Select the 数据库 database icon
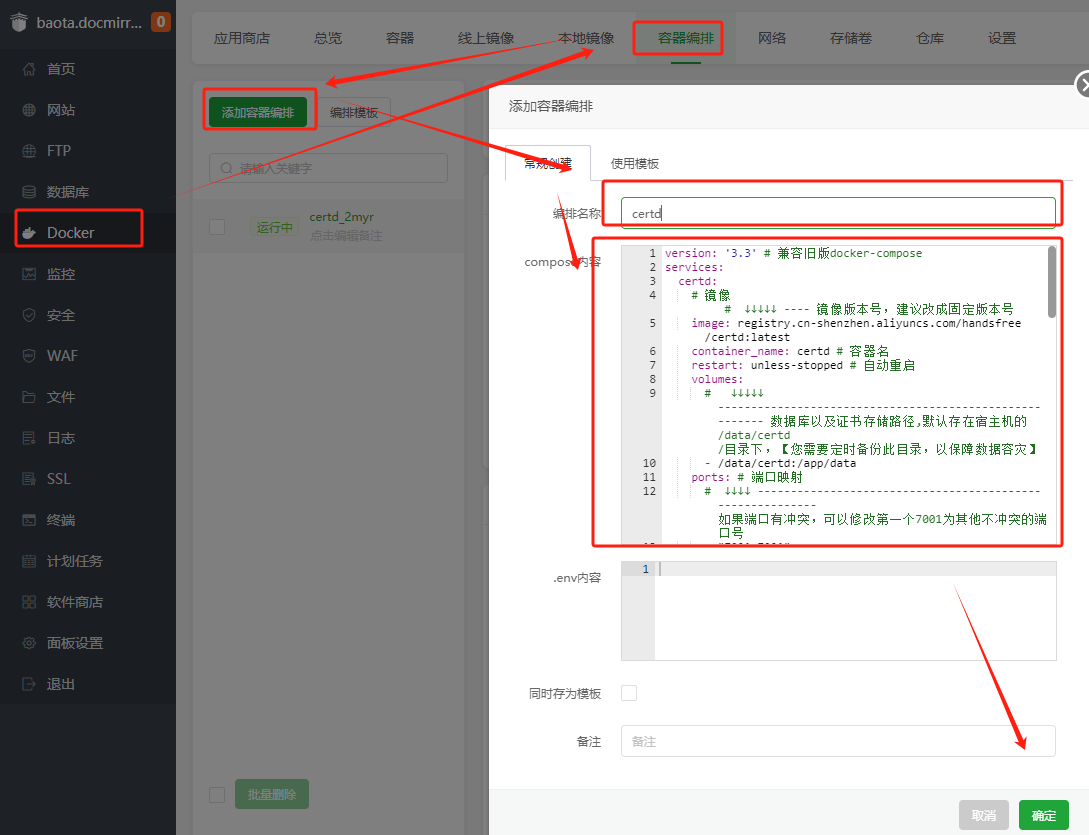The height and width of the screenshot is (835, 1089). pyautogui.click(x=29, y=192)
